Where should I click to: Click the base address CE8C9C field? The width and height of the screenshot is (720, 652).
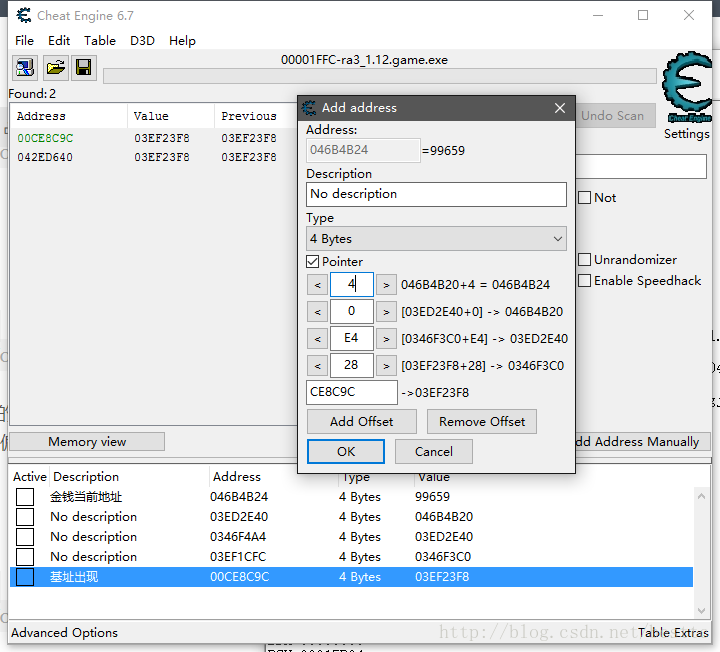[x=352, y=392]
